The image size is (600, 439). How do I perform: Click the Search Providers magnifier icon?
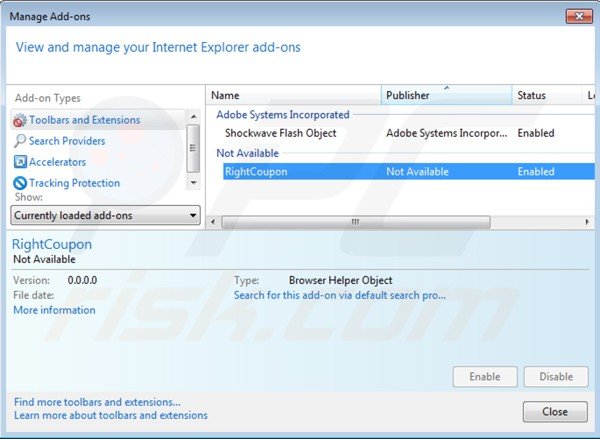pyautogui.click(x=20, y=141)
